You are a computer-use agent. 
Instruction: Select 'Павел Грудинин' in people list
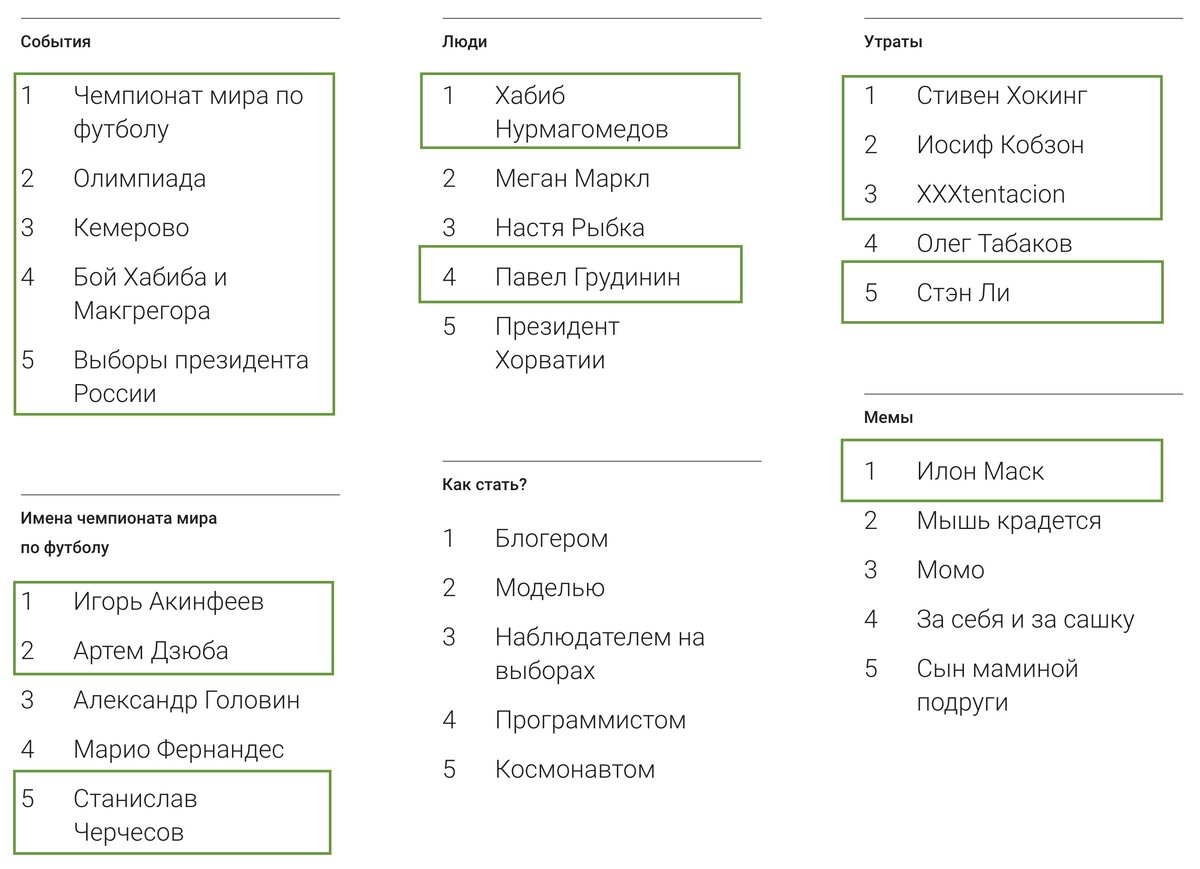pos(587,277)
